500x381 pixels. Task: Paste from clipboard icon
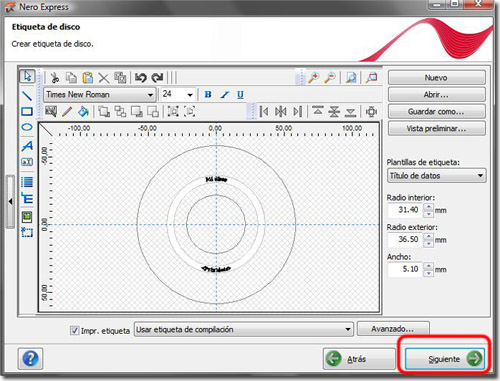click(88, 78)
